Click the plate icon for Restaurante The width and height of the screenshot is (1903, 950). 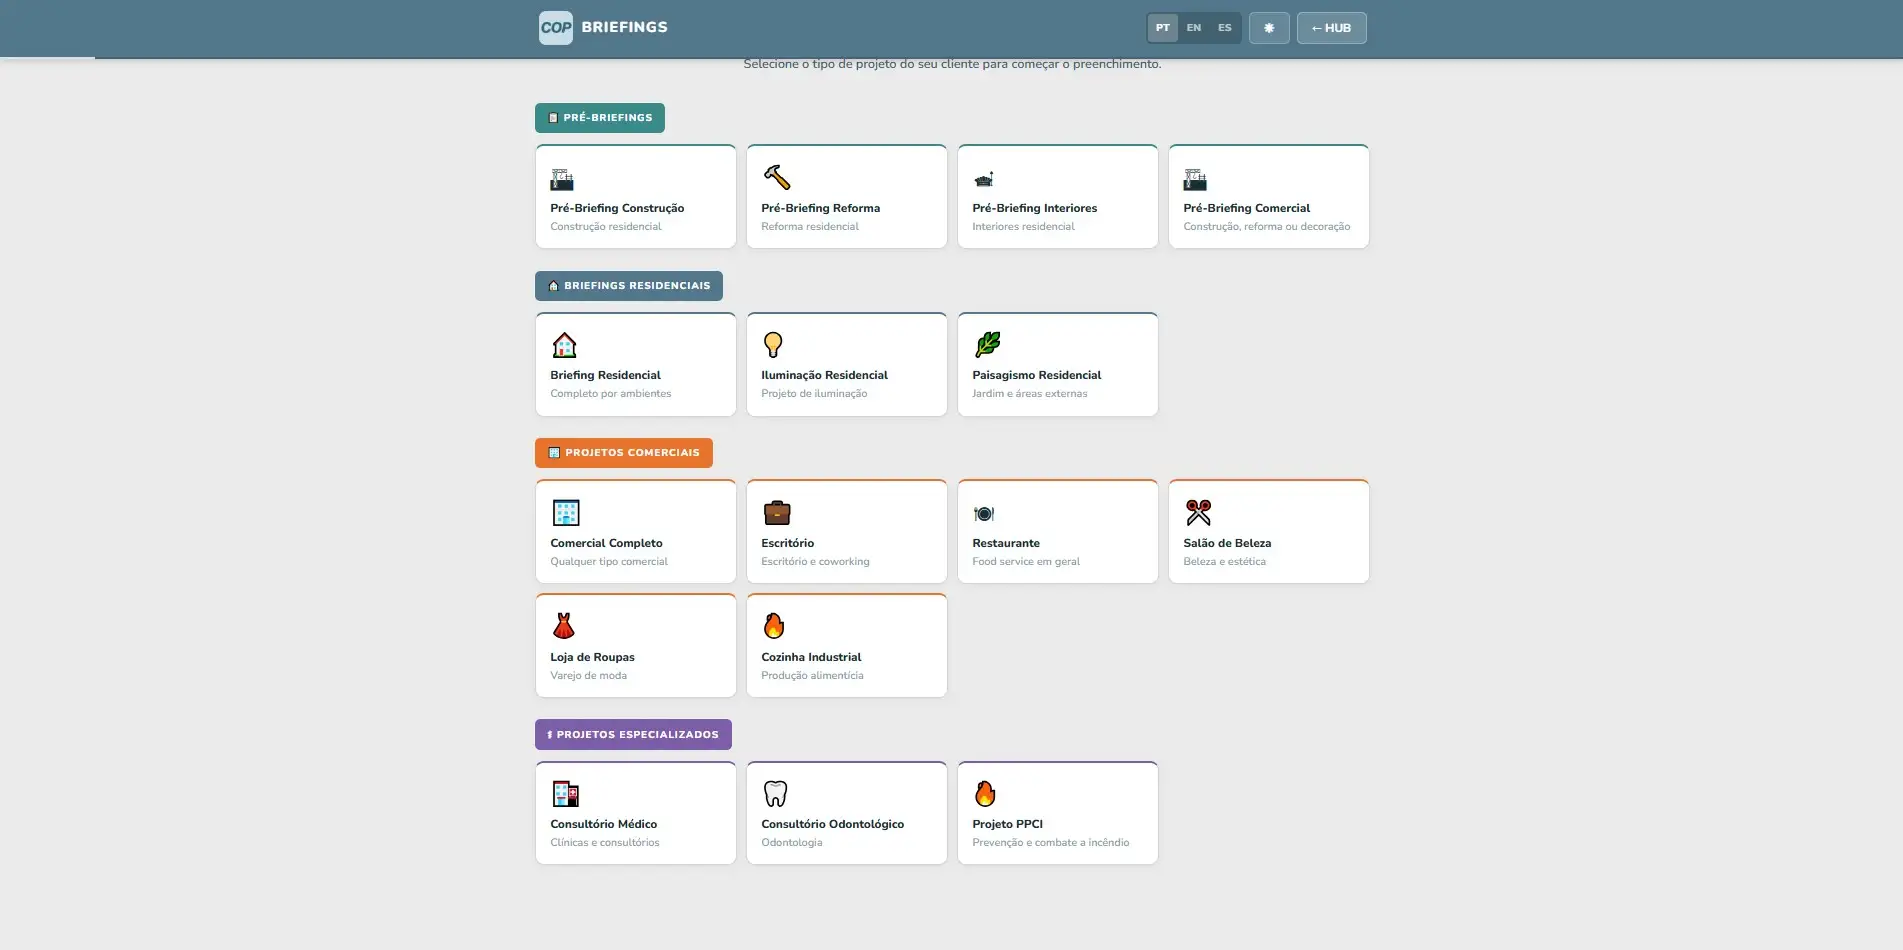(x=984, y=514)
